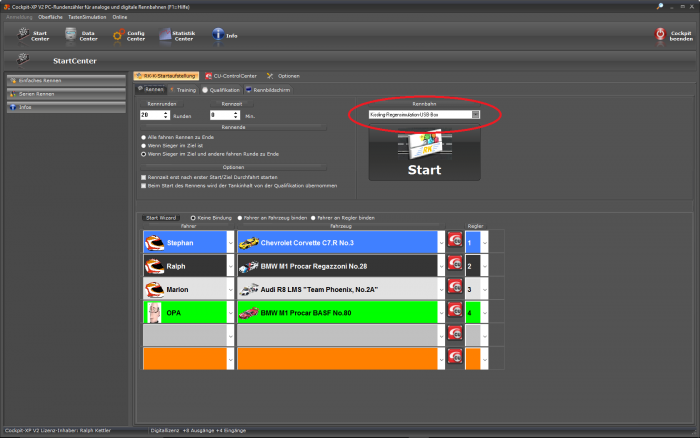Click the red controller icon in OPA's row
The image size is (700, 438).
tap(455, 314)
